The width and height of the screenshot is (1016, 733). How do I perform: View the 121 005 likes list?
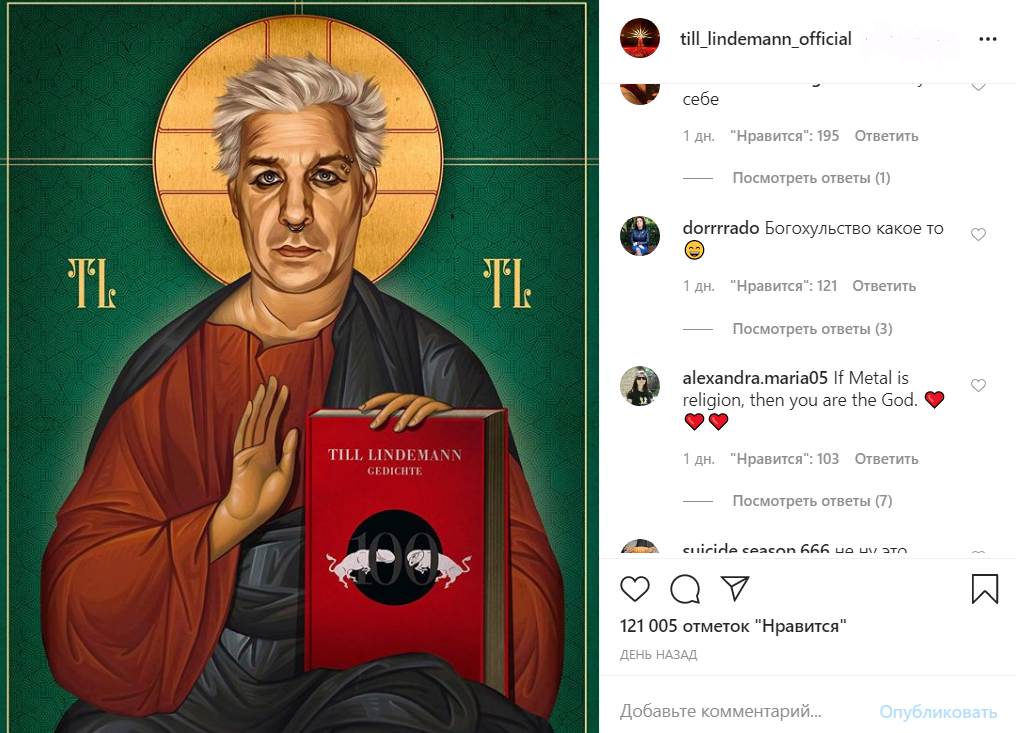(x=733, y=625)
